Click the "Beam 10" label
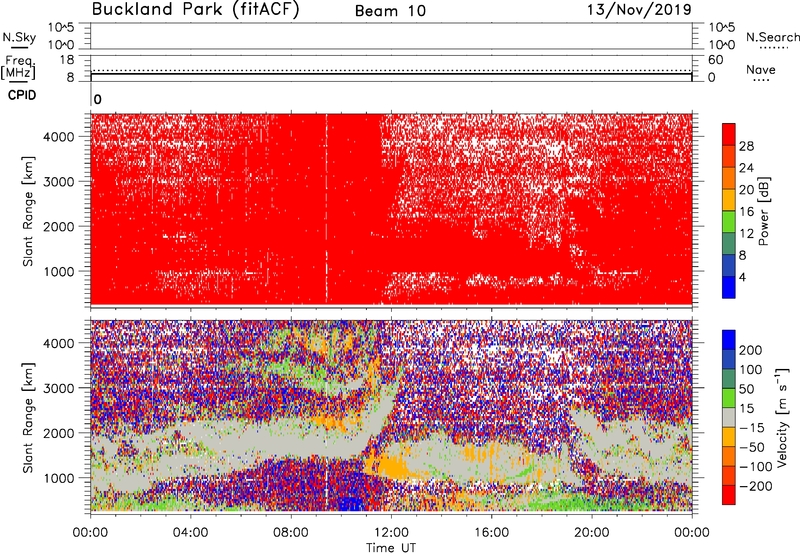800x554 pixels. point(390,11)
